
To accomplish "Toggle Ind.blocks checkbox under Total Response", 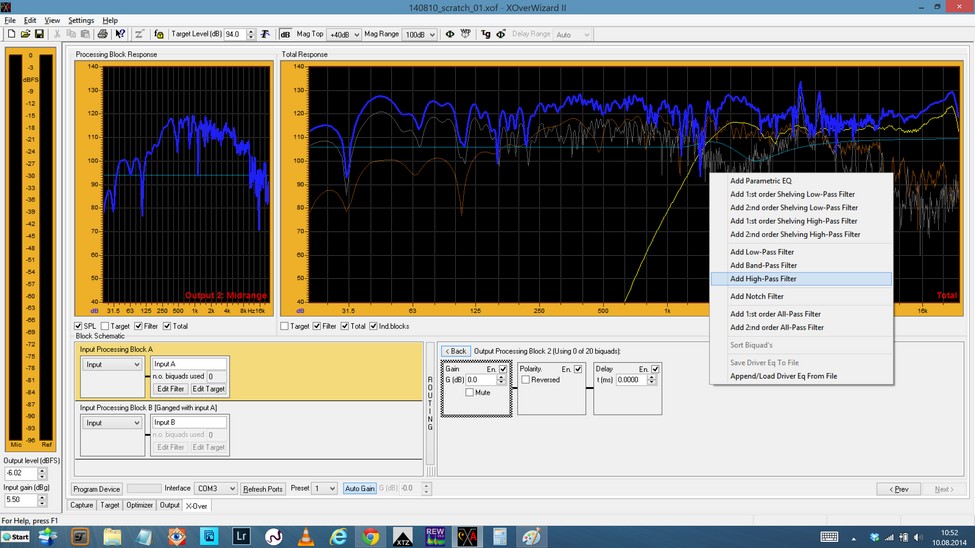I will click(x=373, y=326).
